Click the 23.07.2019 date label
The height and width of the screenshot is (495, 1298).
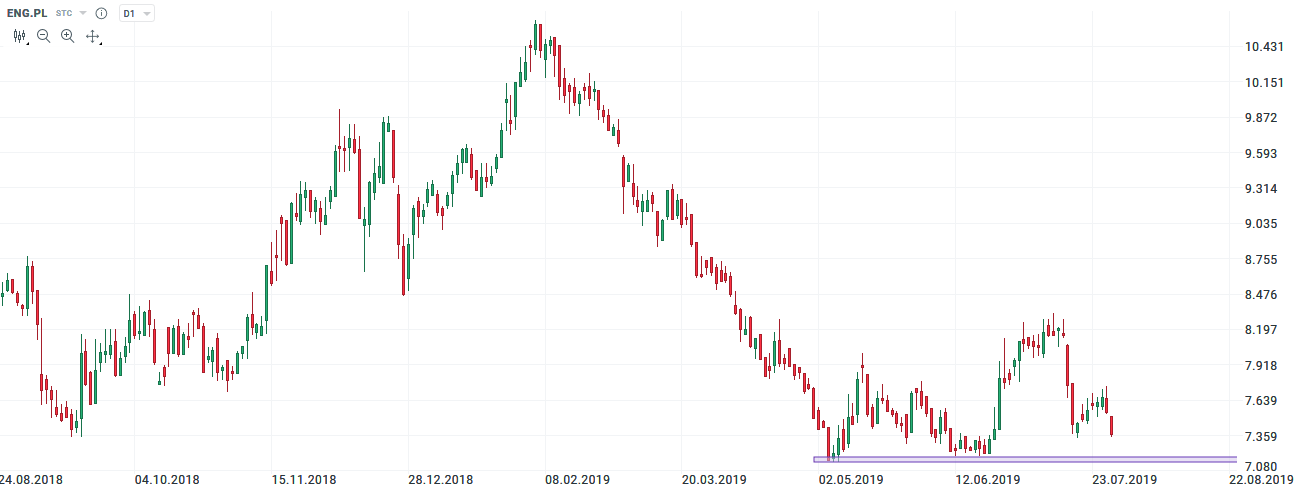pos(1123,480)
